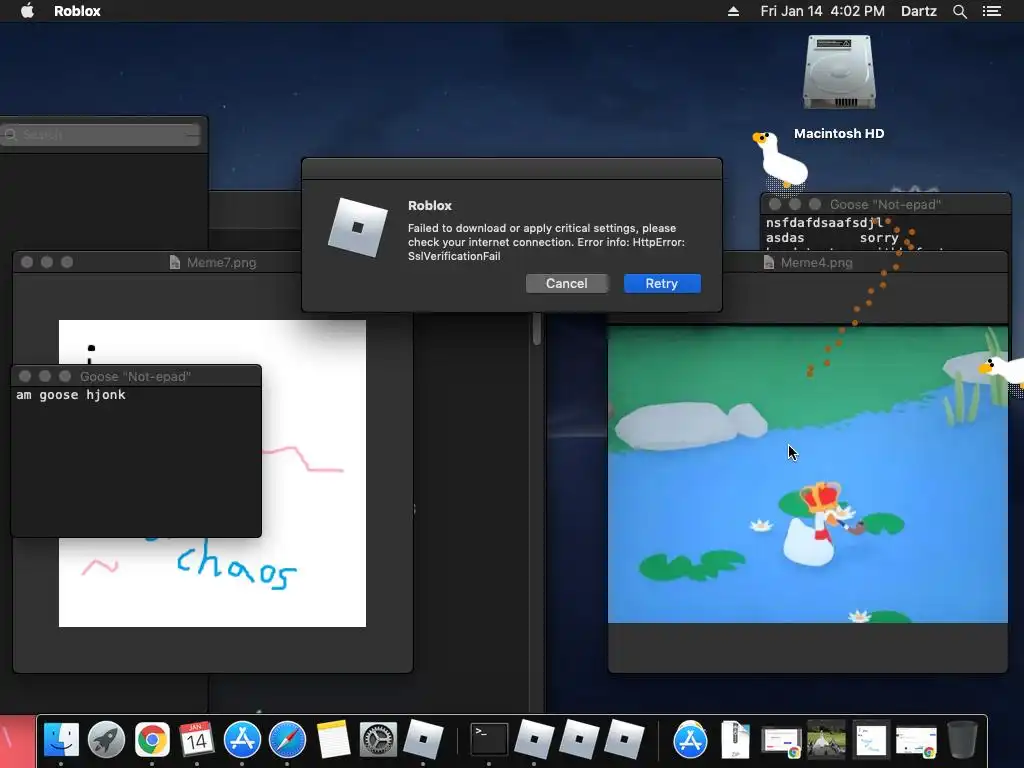Open the ZIP archive in the Dock
This screenshot has width=1024, height=768.
[x=735, y=740]
